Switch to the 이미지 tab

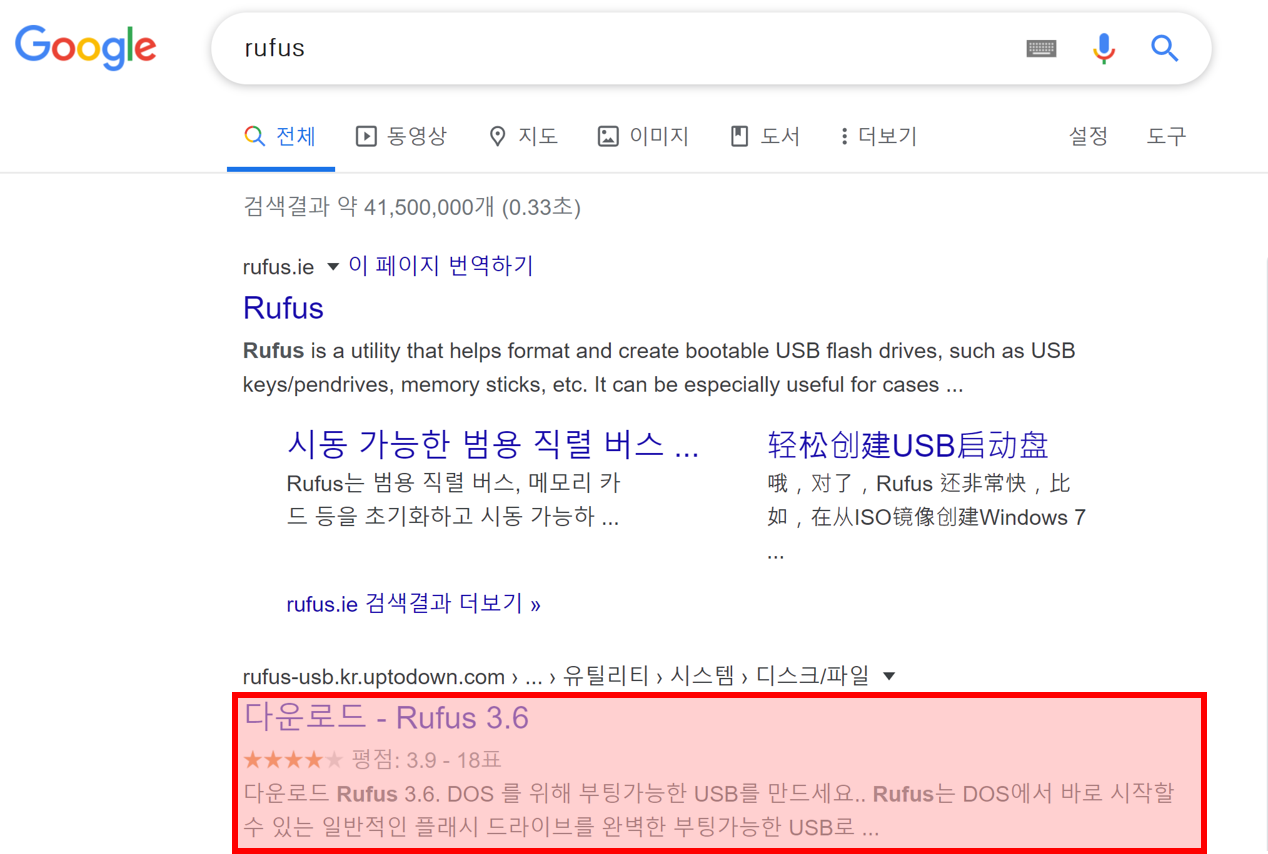point(644,136)
